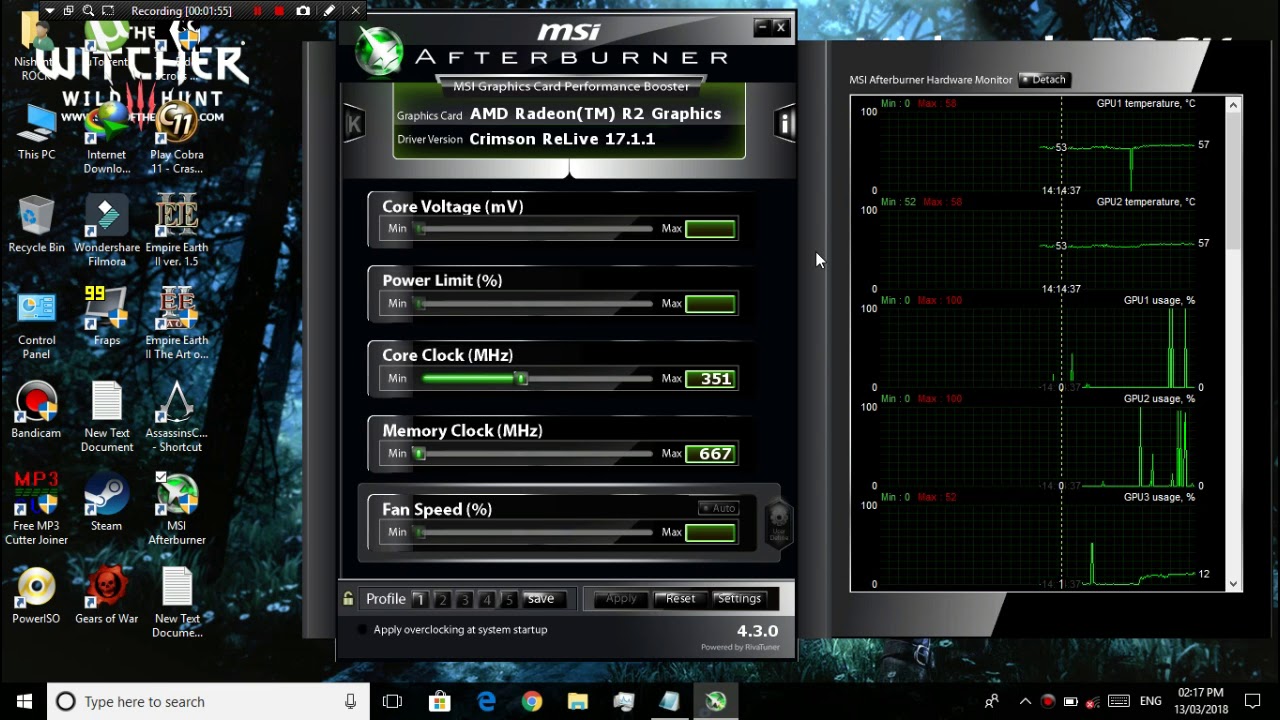Click the Core Voltage value field
Screen dimensions: 1280x720
(x=711, y=229)
